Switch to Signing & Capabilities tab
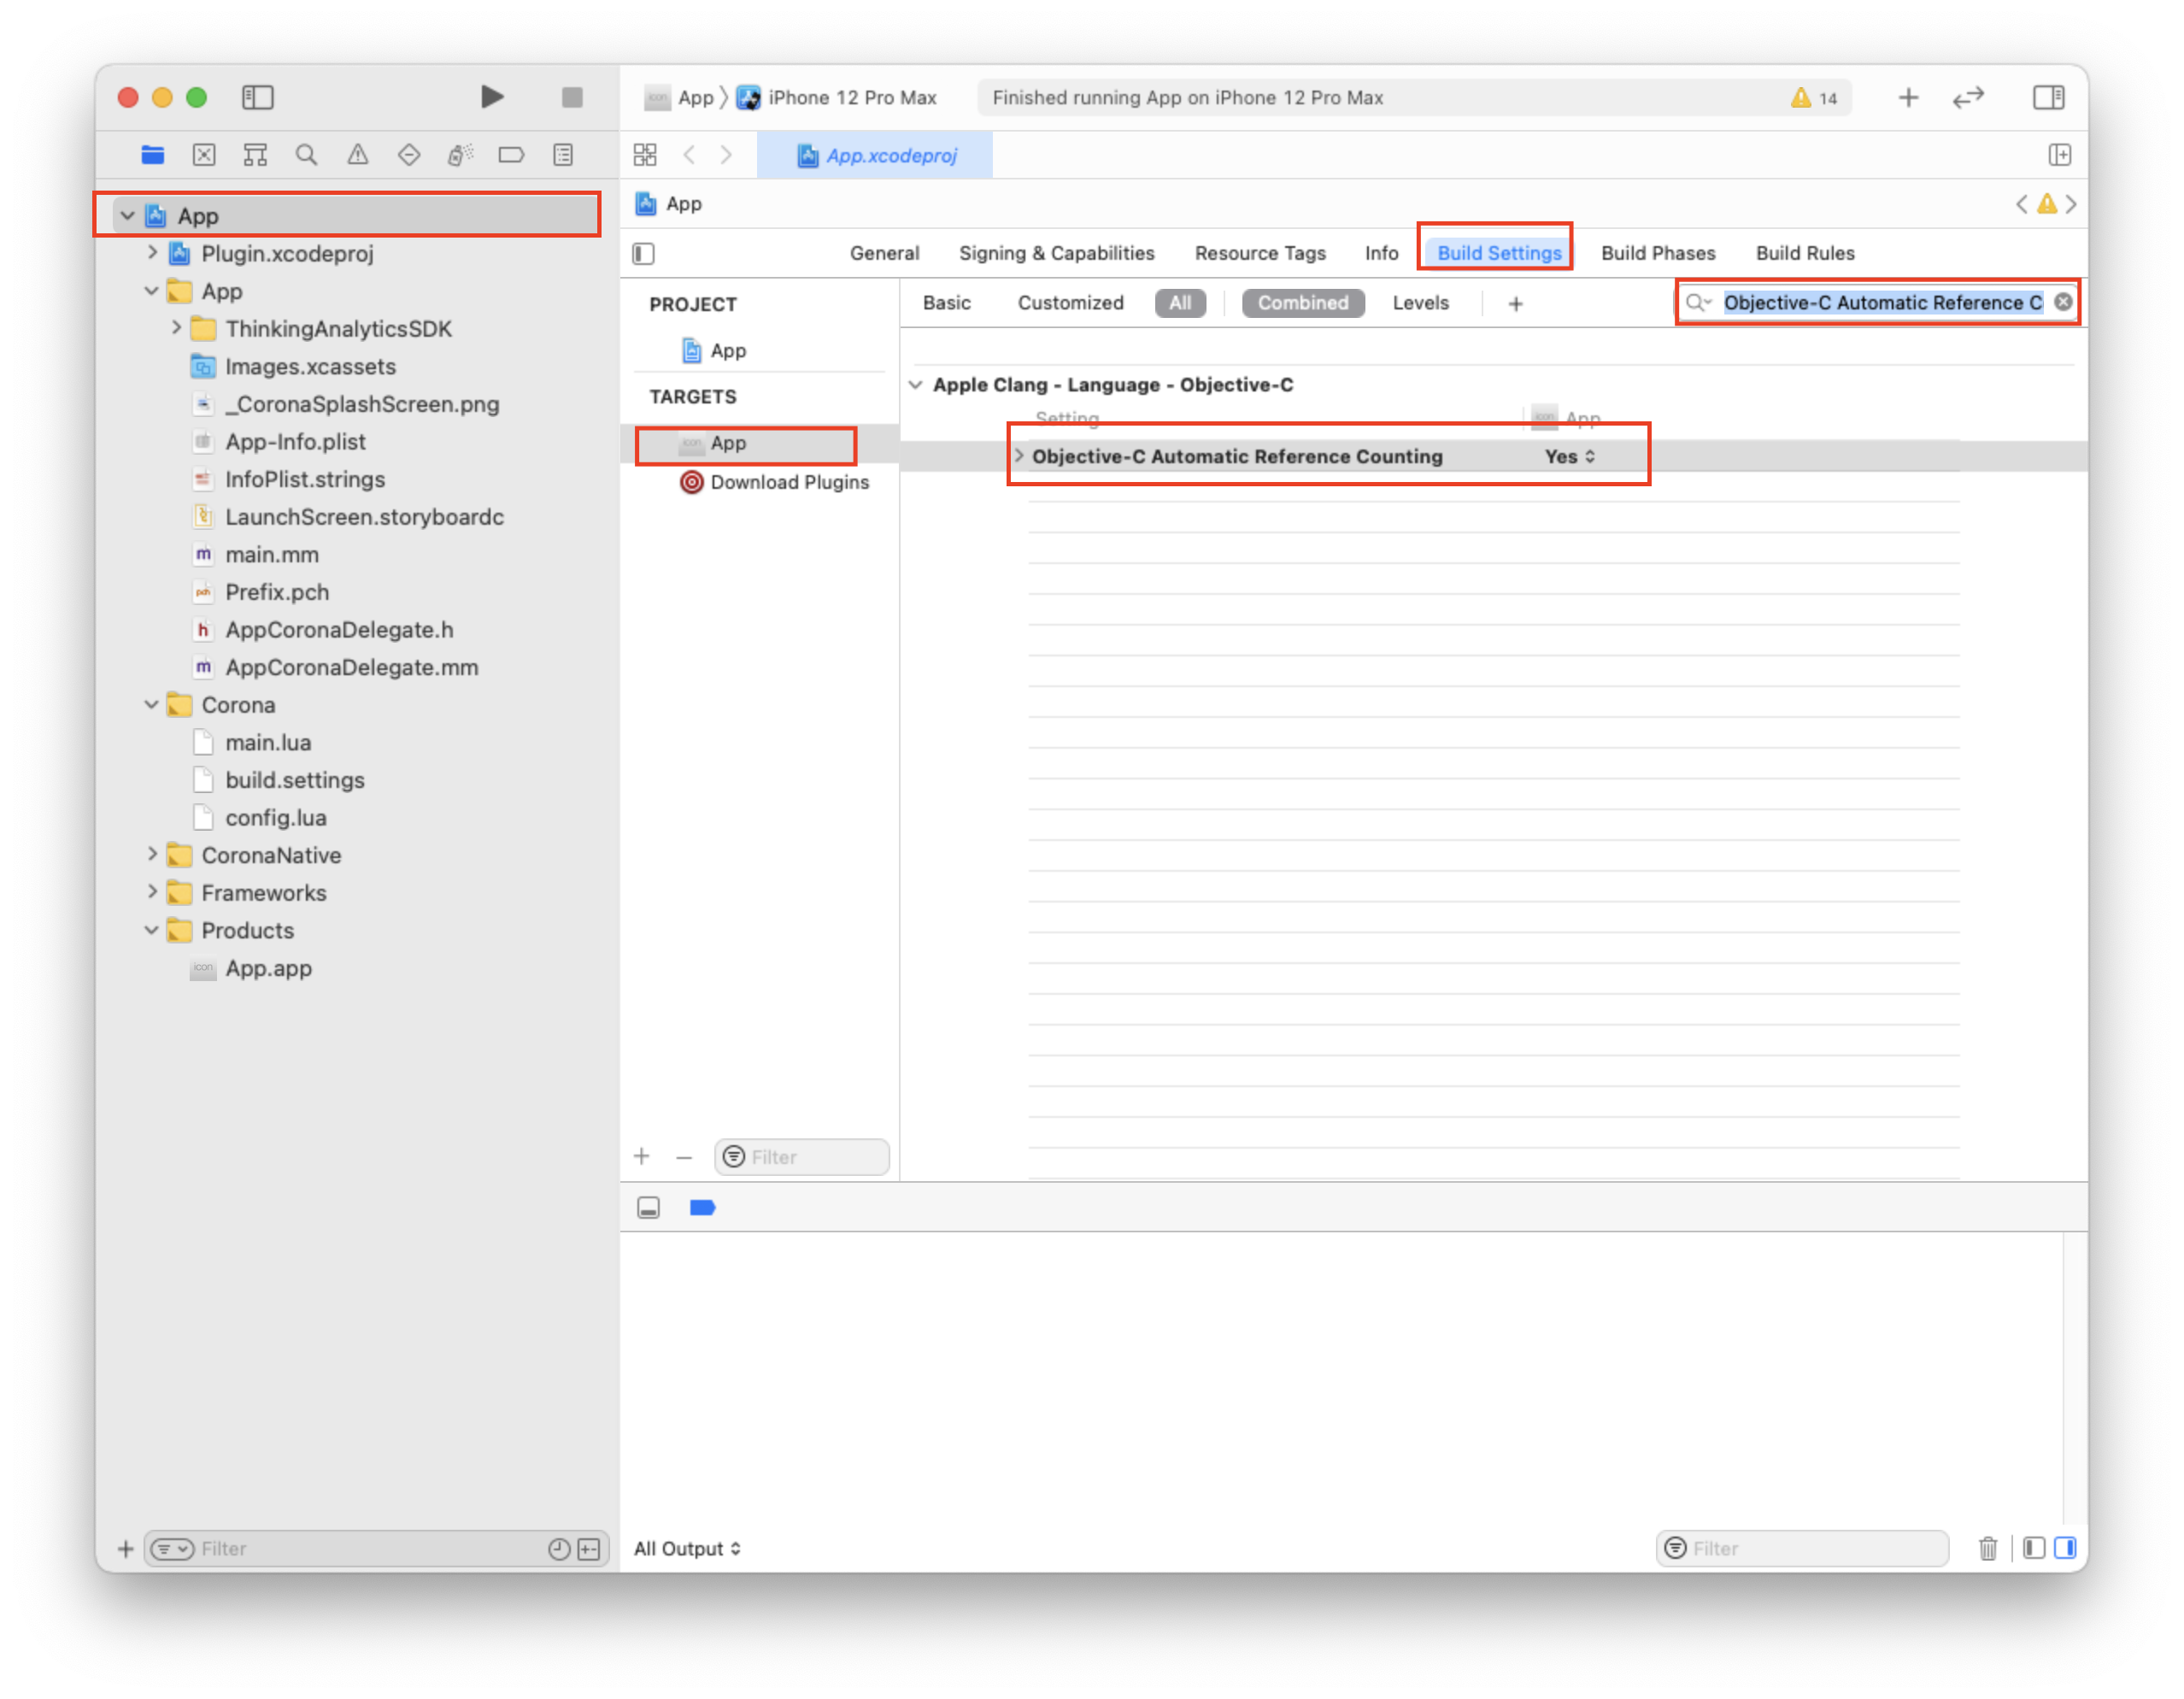The width and height of the screenshot is (2184, 1699). [x=1056, y=253]
